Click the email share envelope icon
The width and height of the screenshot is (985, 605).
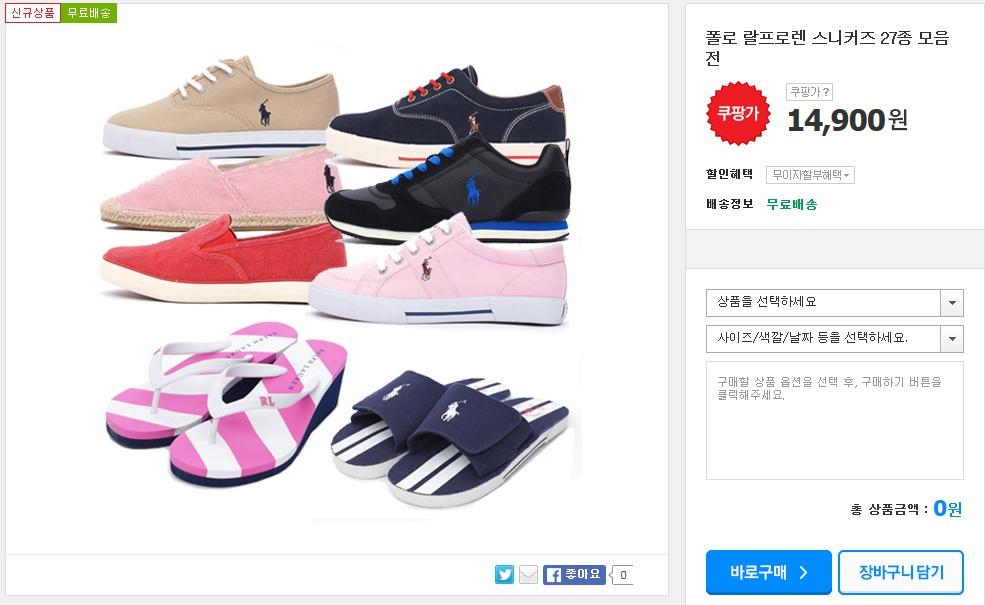(528, 574)
